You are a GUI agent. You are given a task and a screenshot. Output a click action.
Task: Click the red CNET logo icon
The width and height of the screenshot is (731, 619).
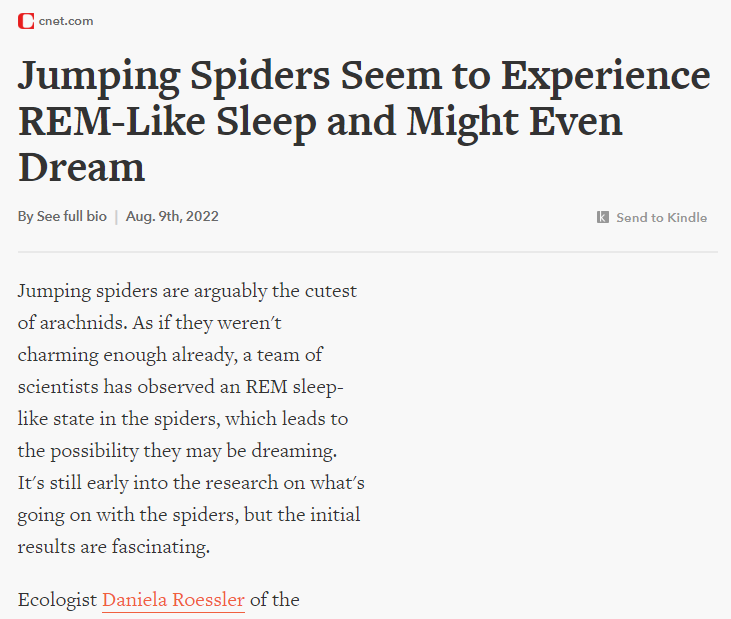click(x=26, y=21)
